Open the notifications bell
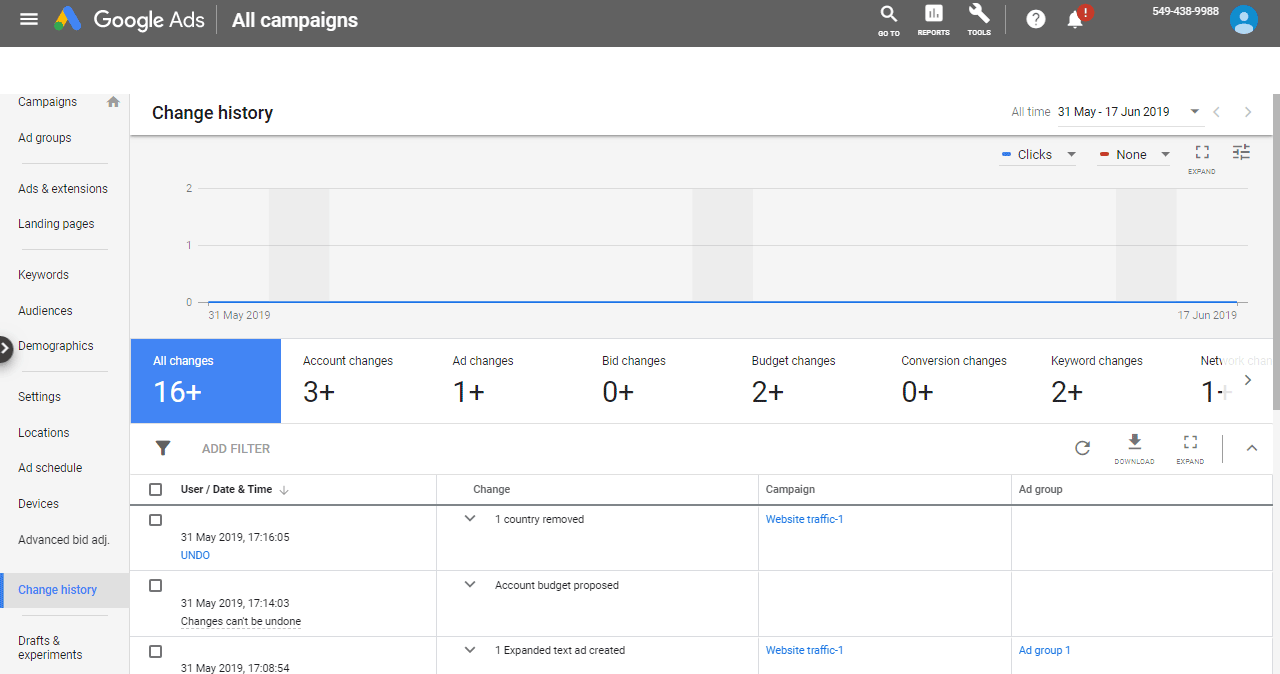The height and width of the screenshot is (674, 1280). (1076, 19)
